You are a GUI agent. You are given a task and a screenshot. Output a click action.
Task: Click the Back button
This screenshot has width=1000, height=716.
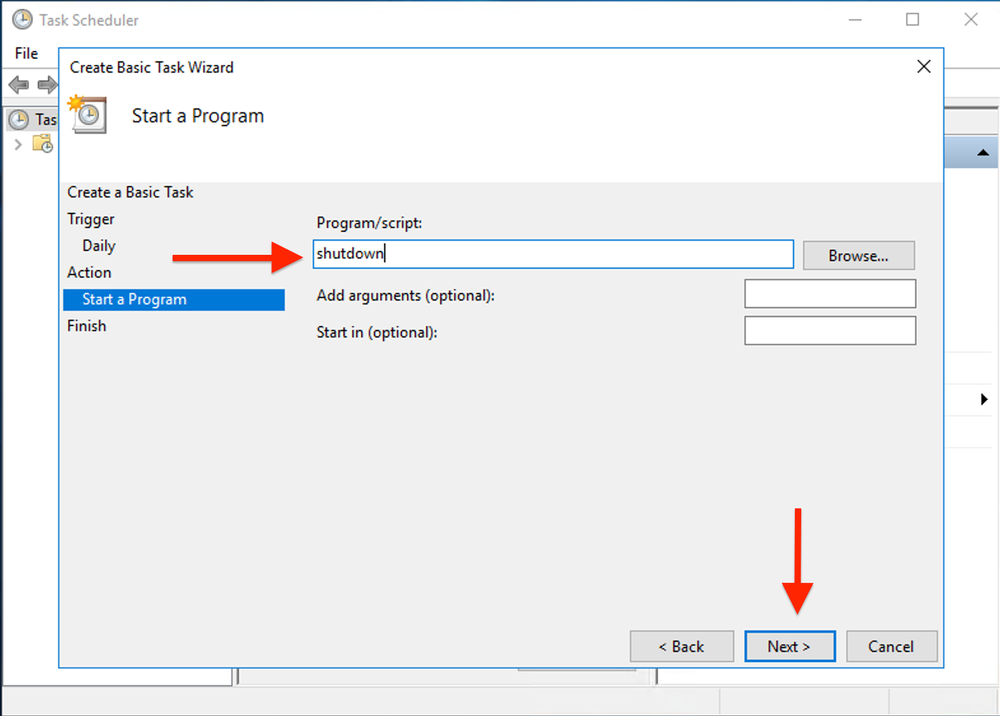click(682, 646)
